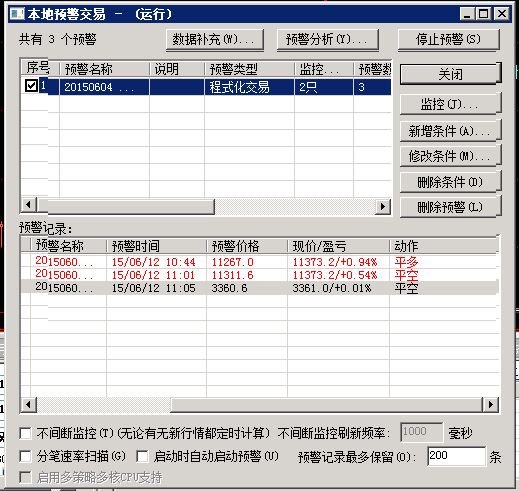
Task: Click the records list horizontal scrollbar thumb
Action: 326,405
